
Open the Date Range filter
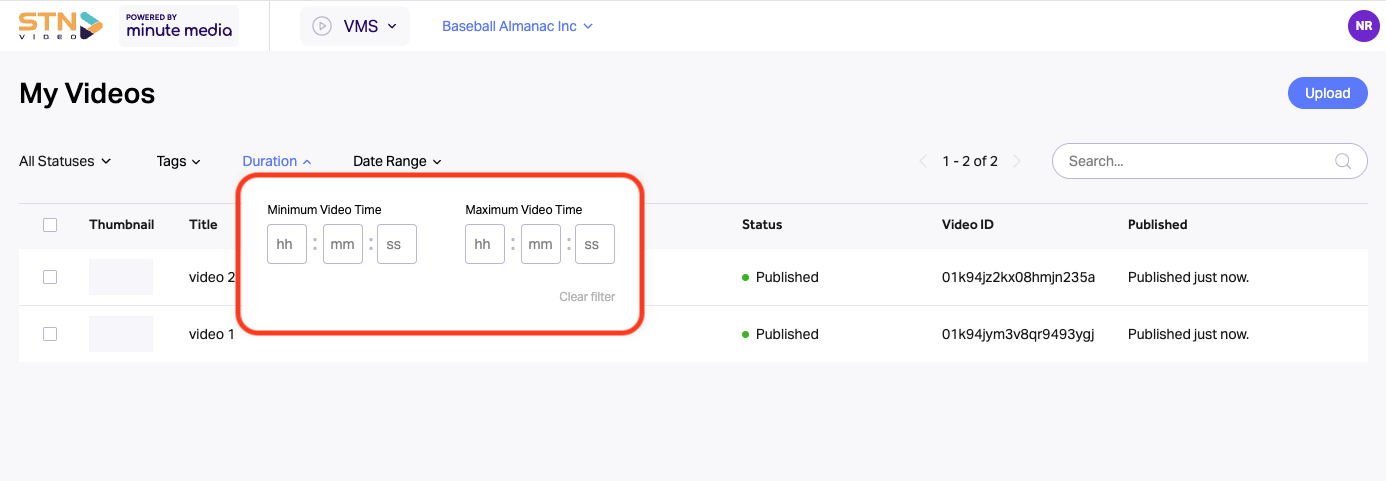pos(397,161)
